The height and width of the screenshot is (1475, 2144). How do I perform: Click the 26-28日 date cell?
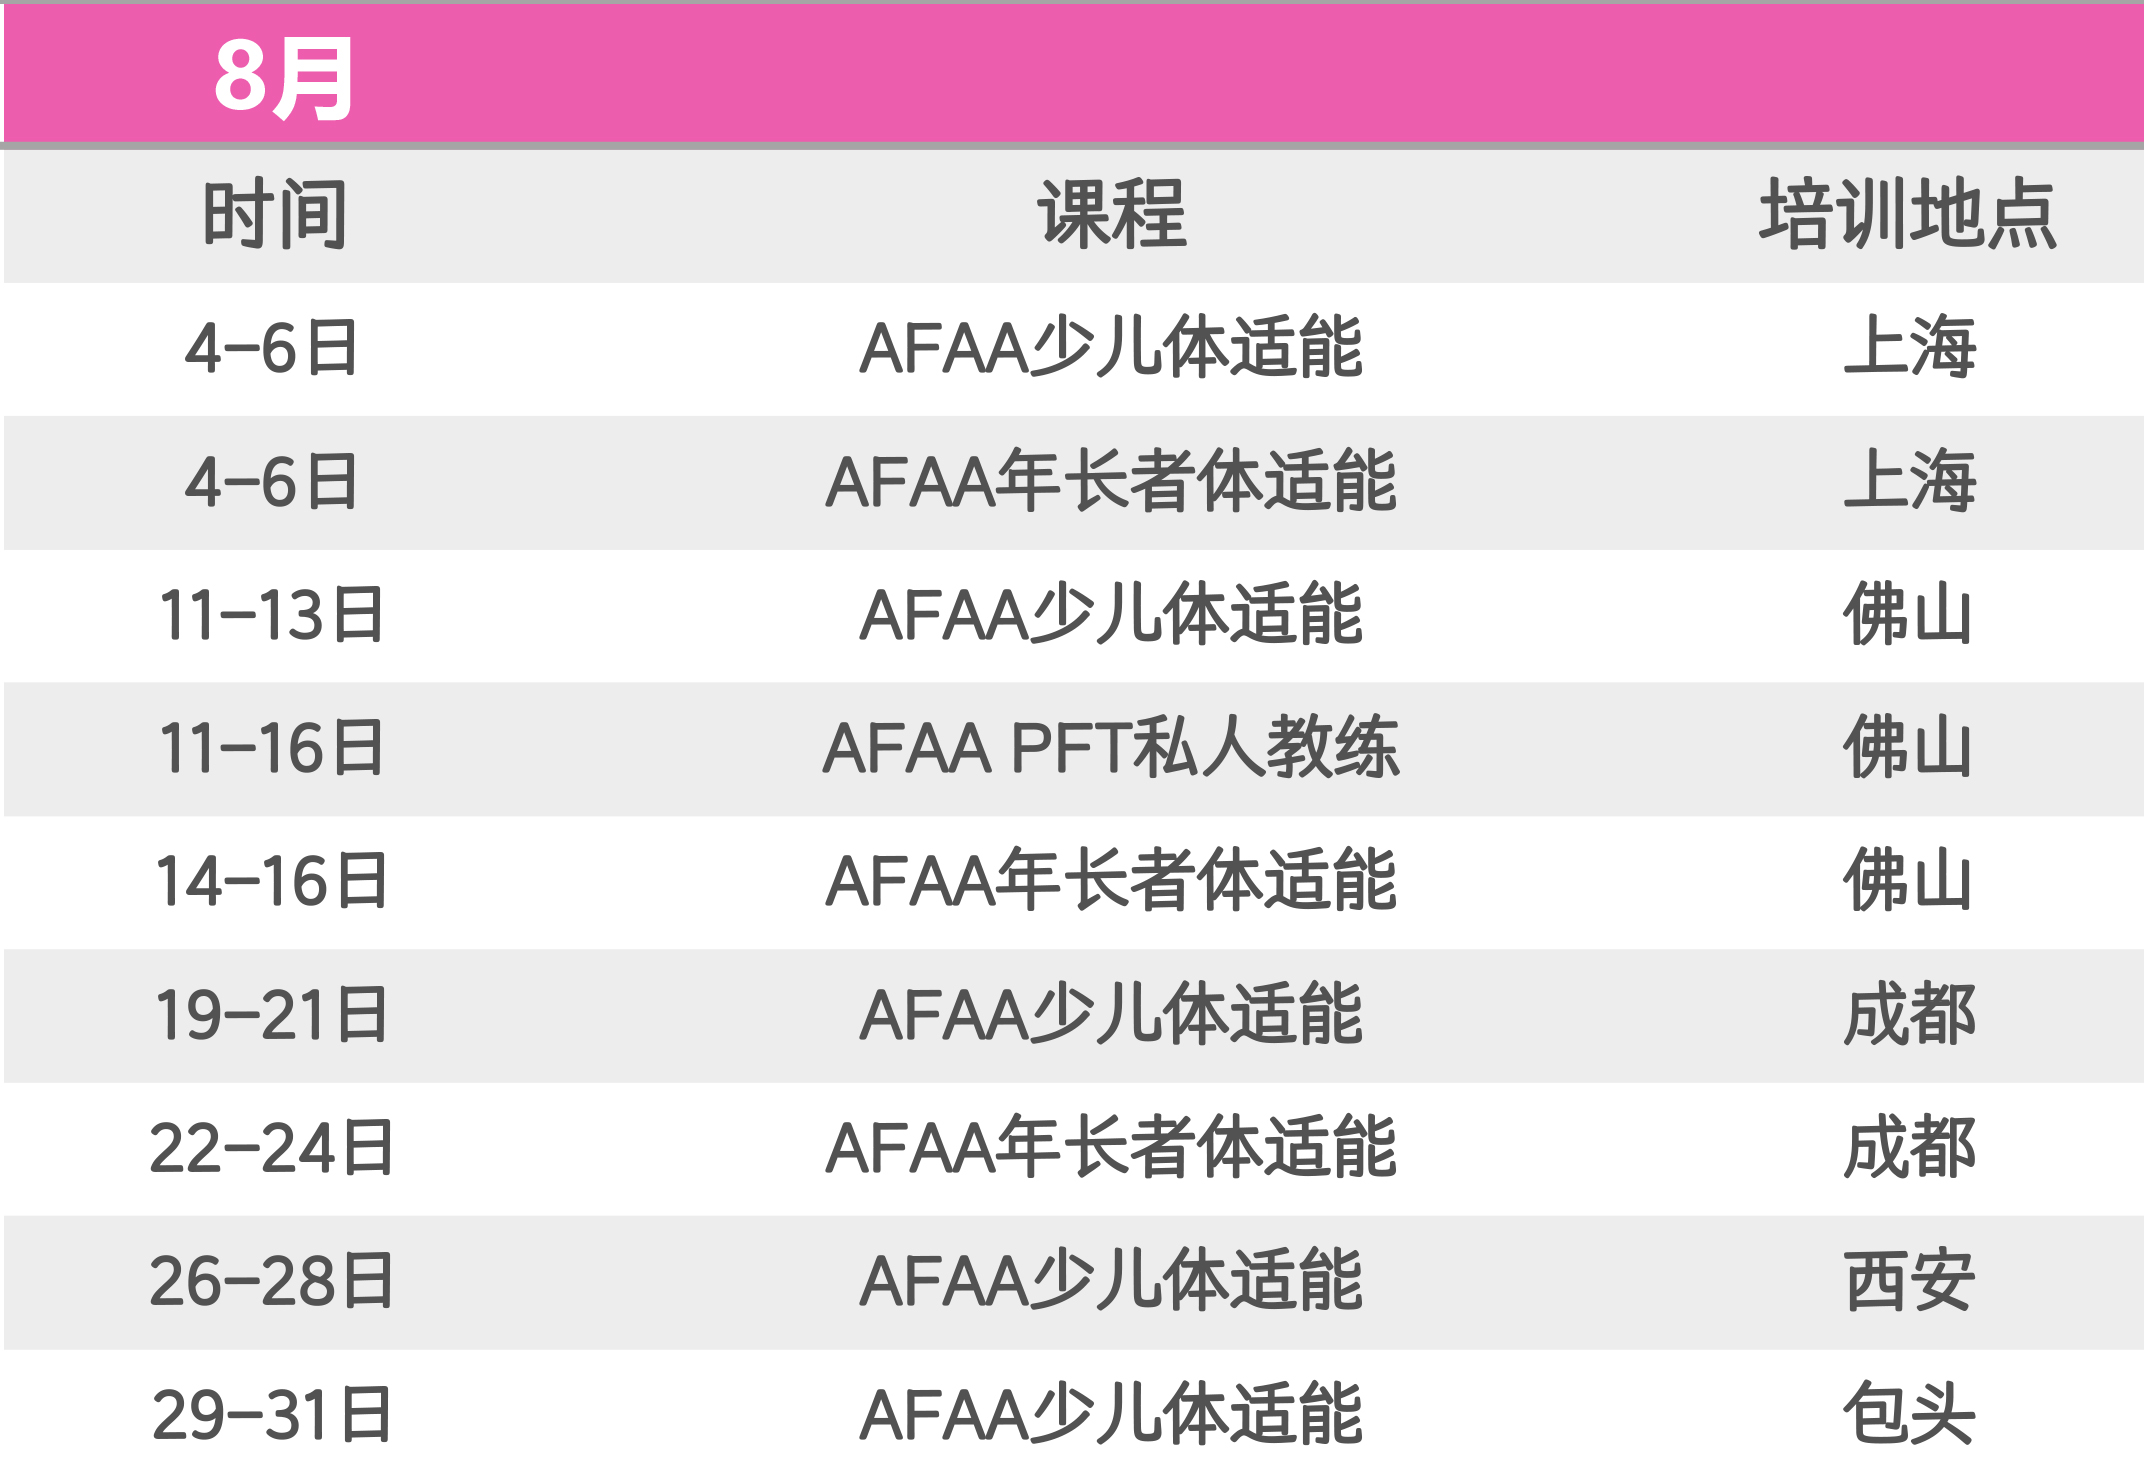[272, 1281]
